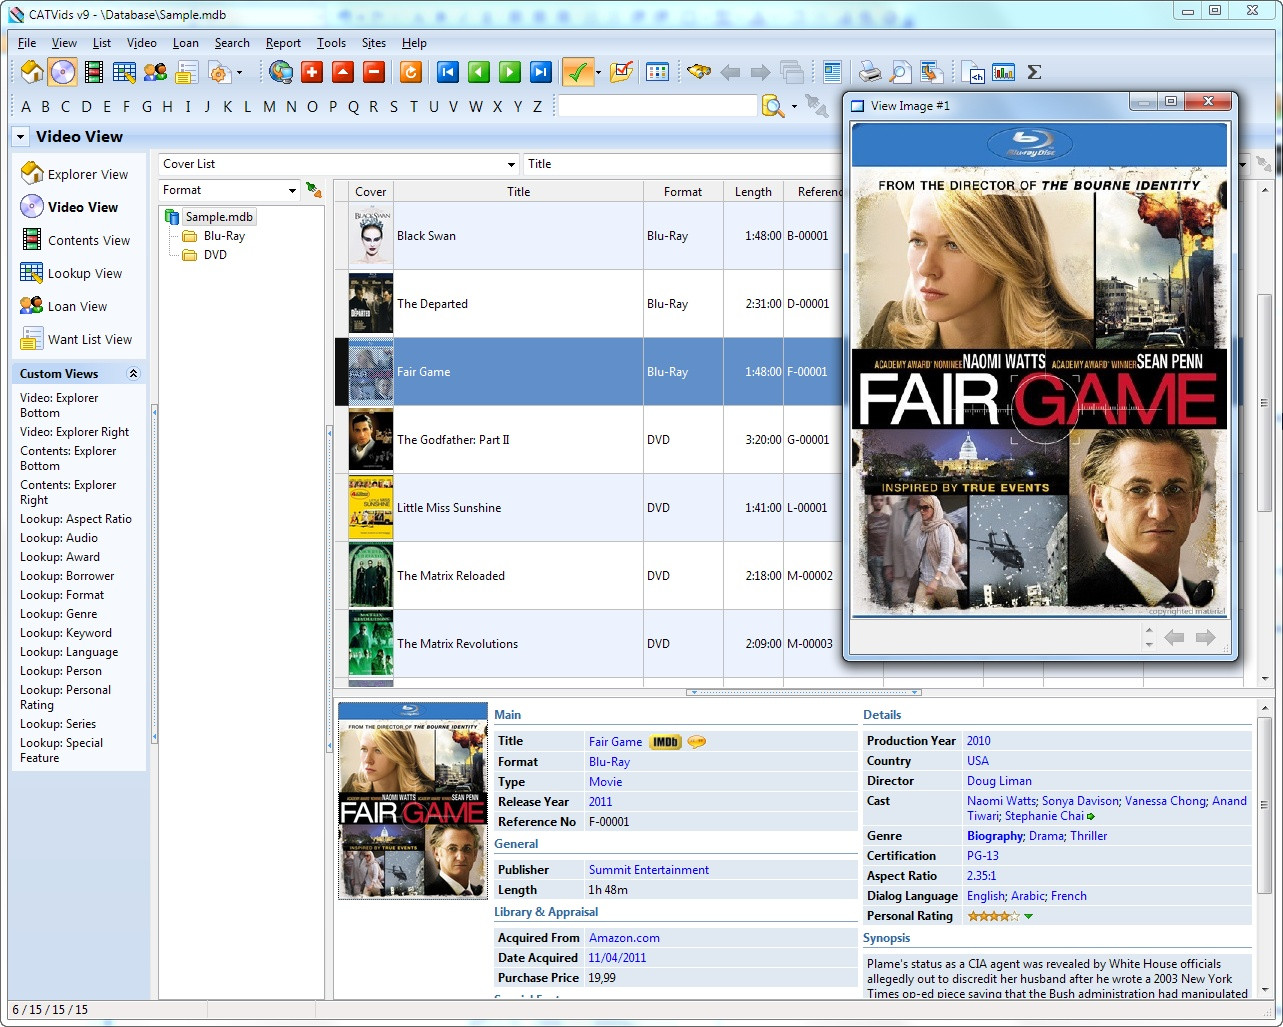Screen dimensions: 1283x1027
Task: Click the Sigma summary toolbar icon
Action: (x=1034, y=72)
